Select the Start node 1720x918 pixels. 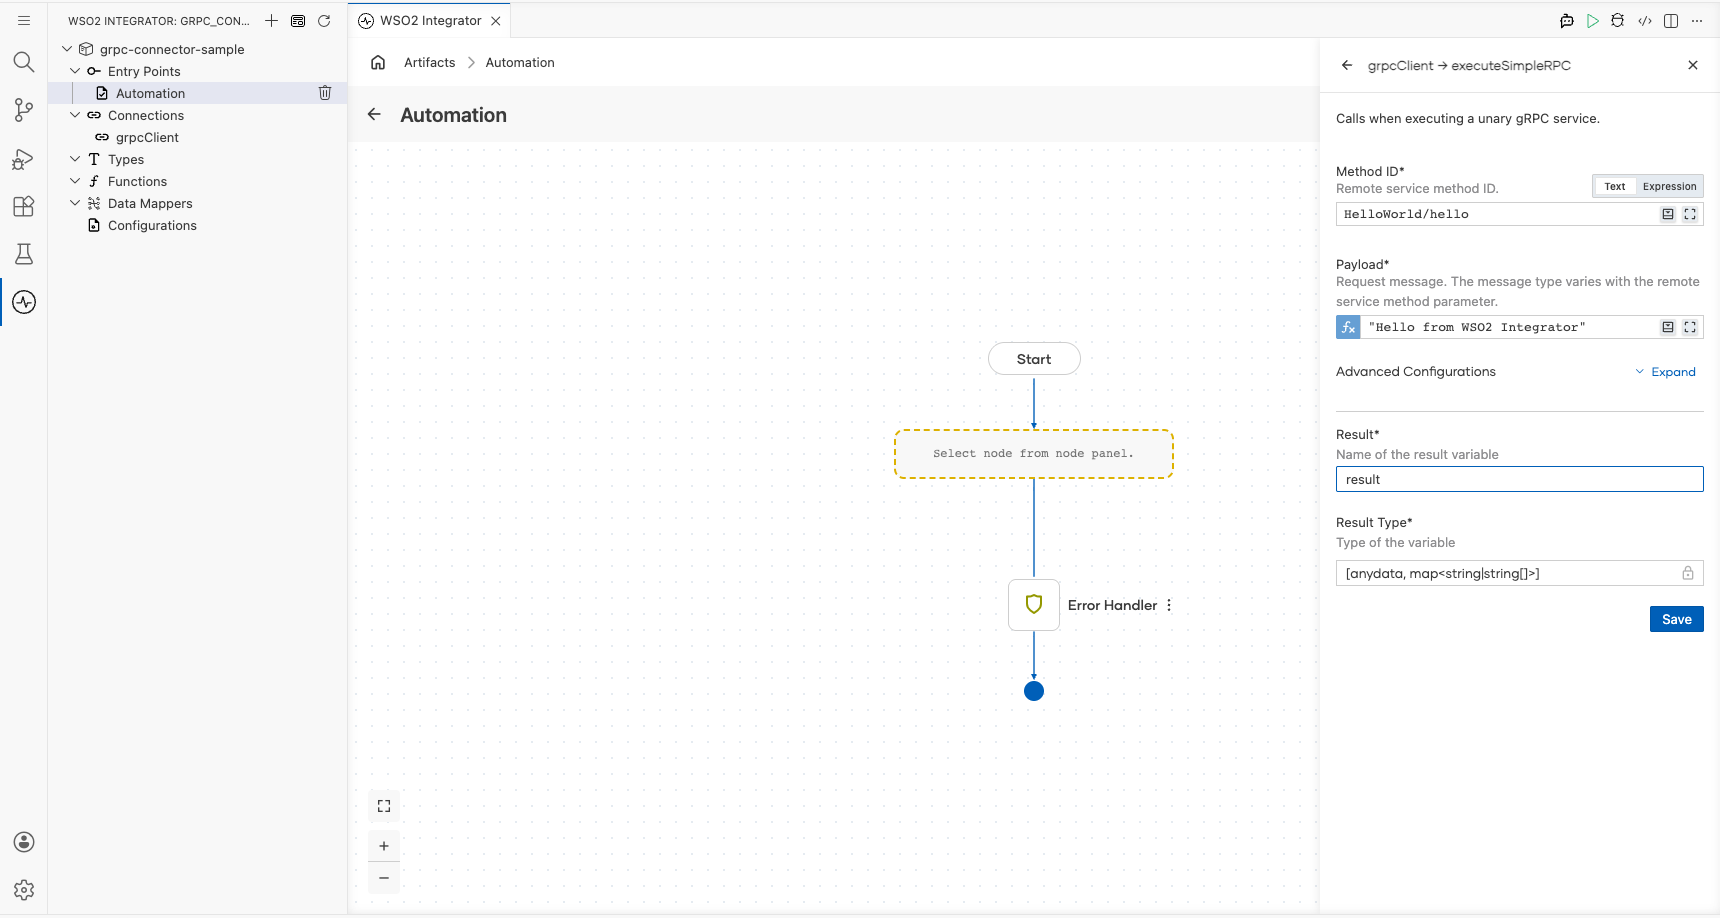[1034, 359]
